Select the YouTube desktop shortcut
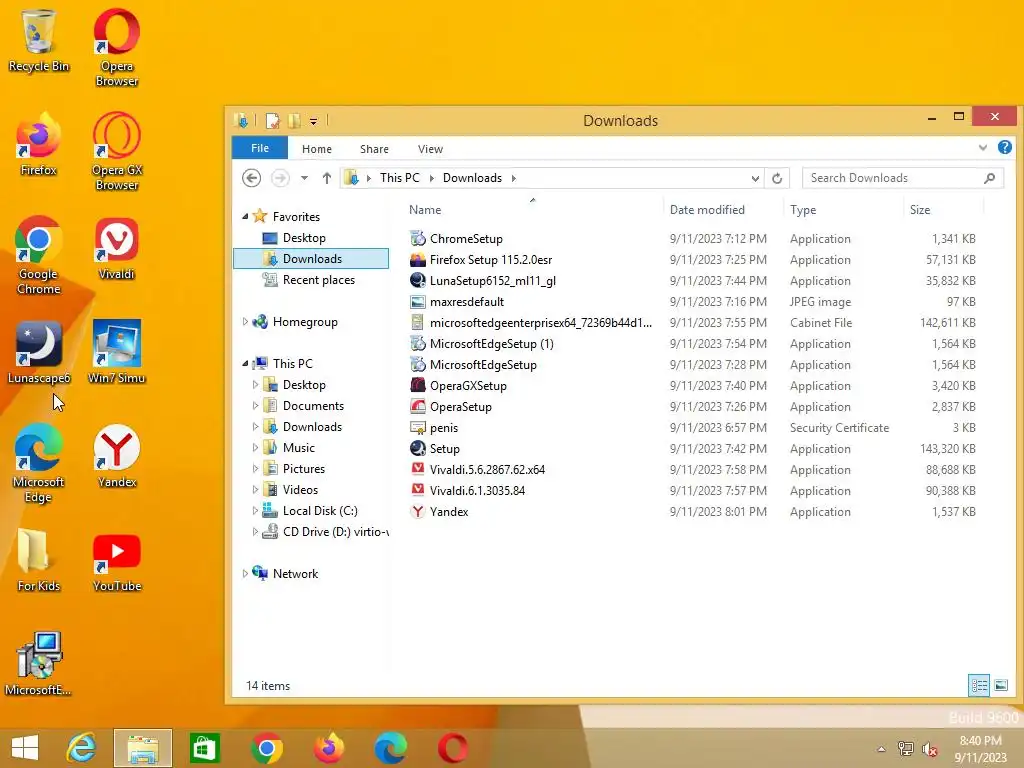The image size is (1024, 768). pyautogui.click(x=116, y=562)
